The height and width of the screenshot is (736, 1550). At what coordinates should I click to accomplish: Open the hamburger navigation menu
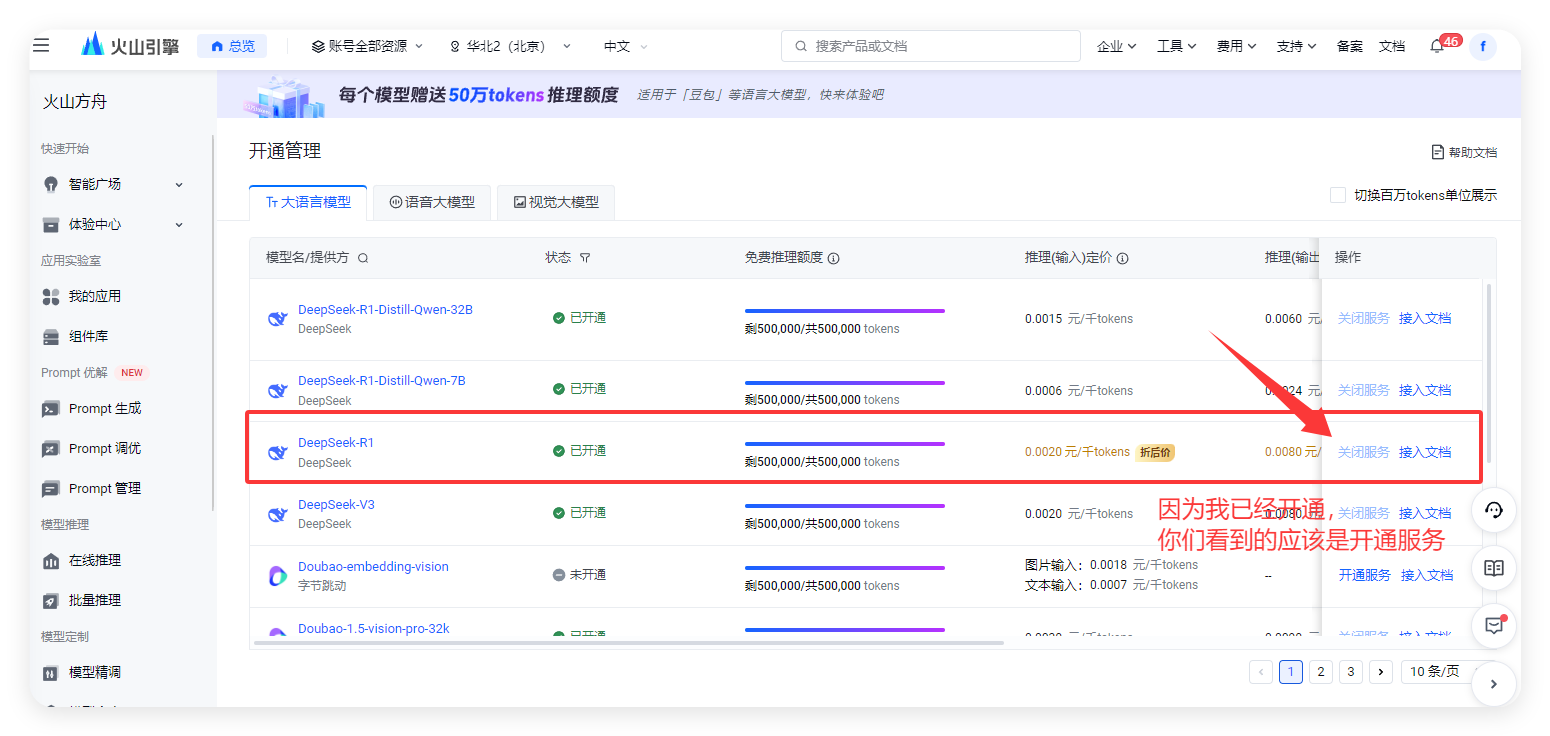point(41,45)
